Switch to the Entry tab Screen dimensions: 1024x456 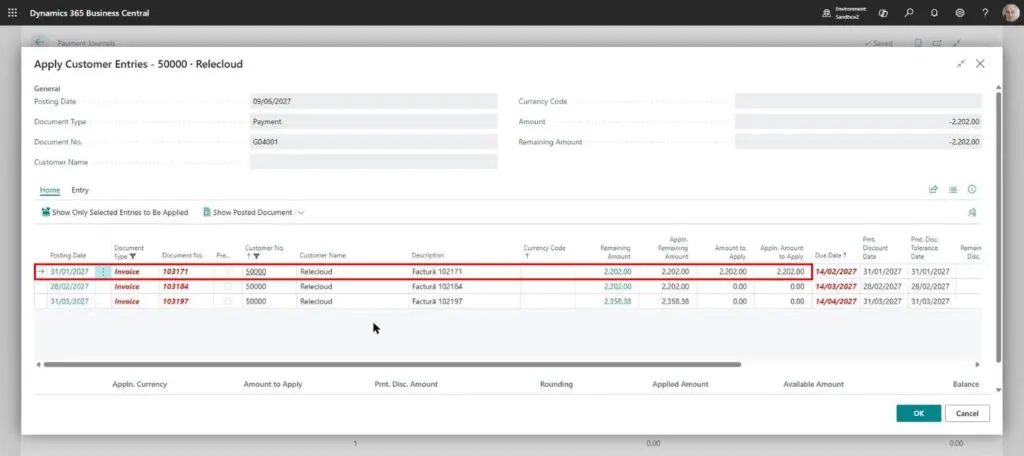[80, 190]
